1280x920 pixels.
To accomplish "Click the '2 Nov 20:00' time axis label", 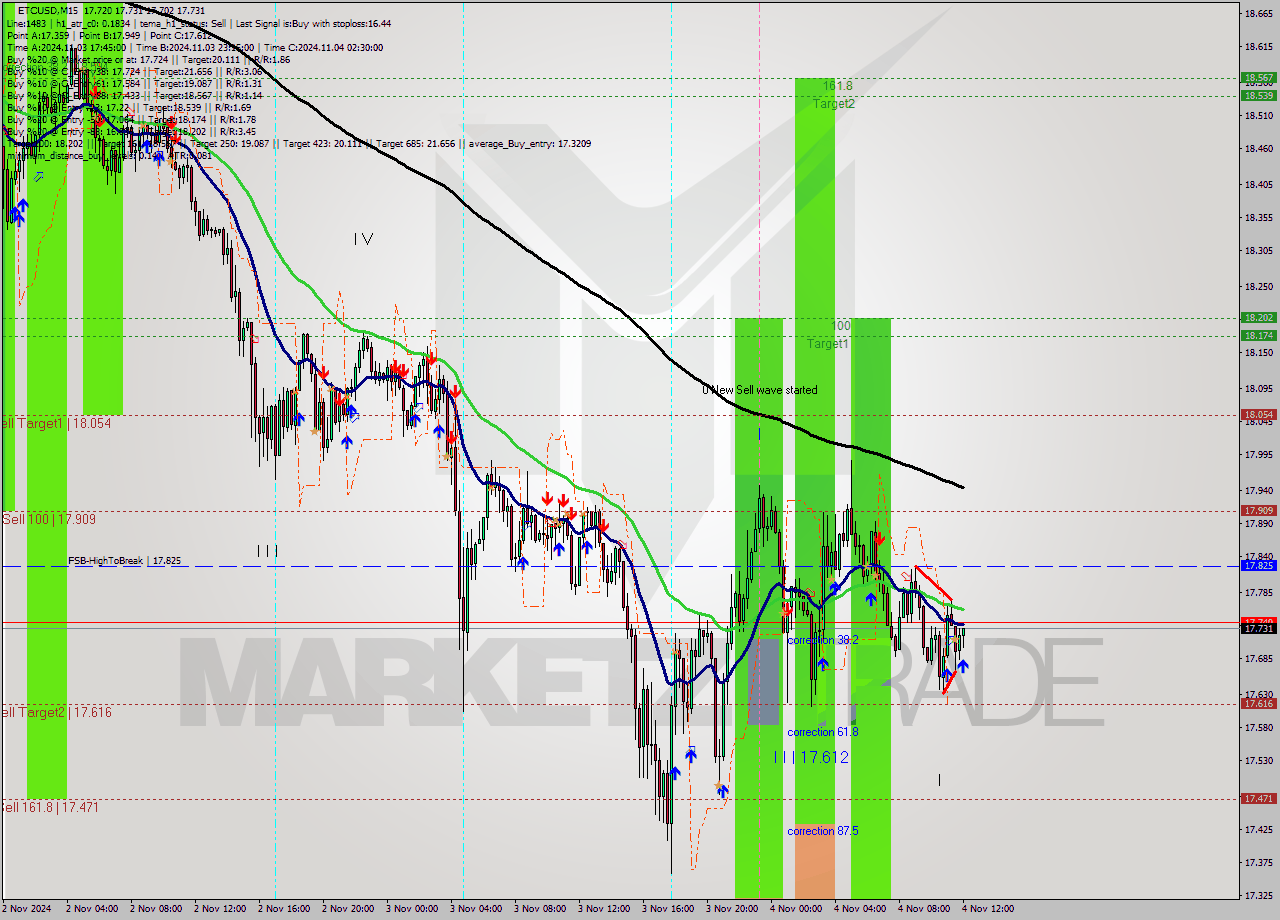I will coord(348,909).
